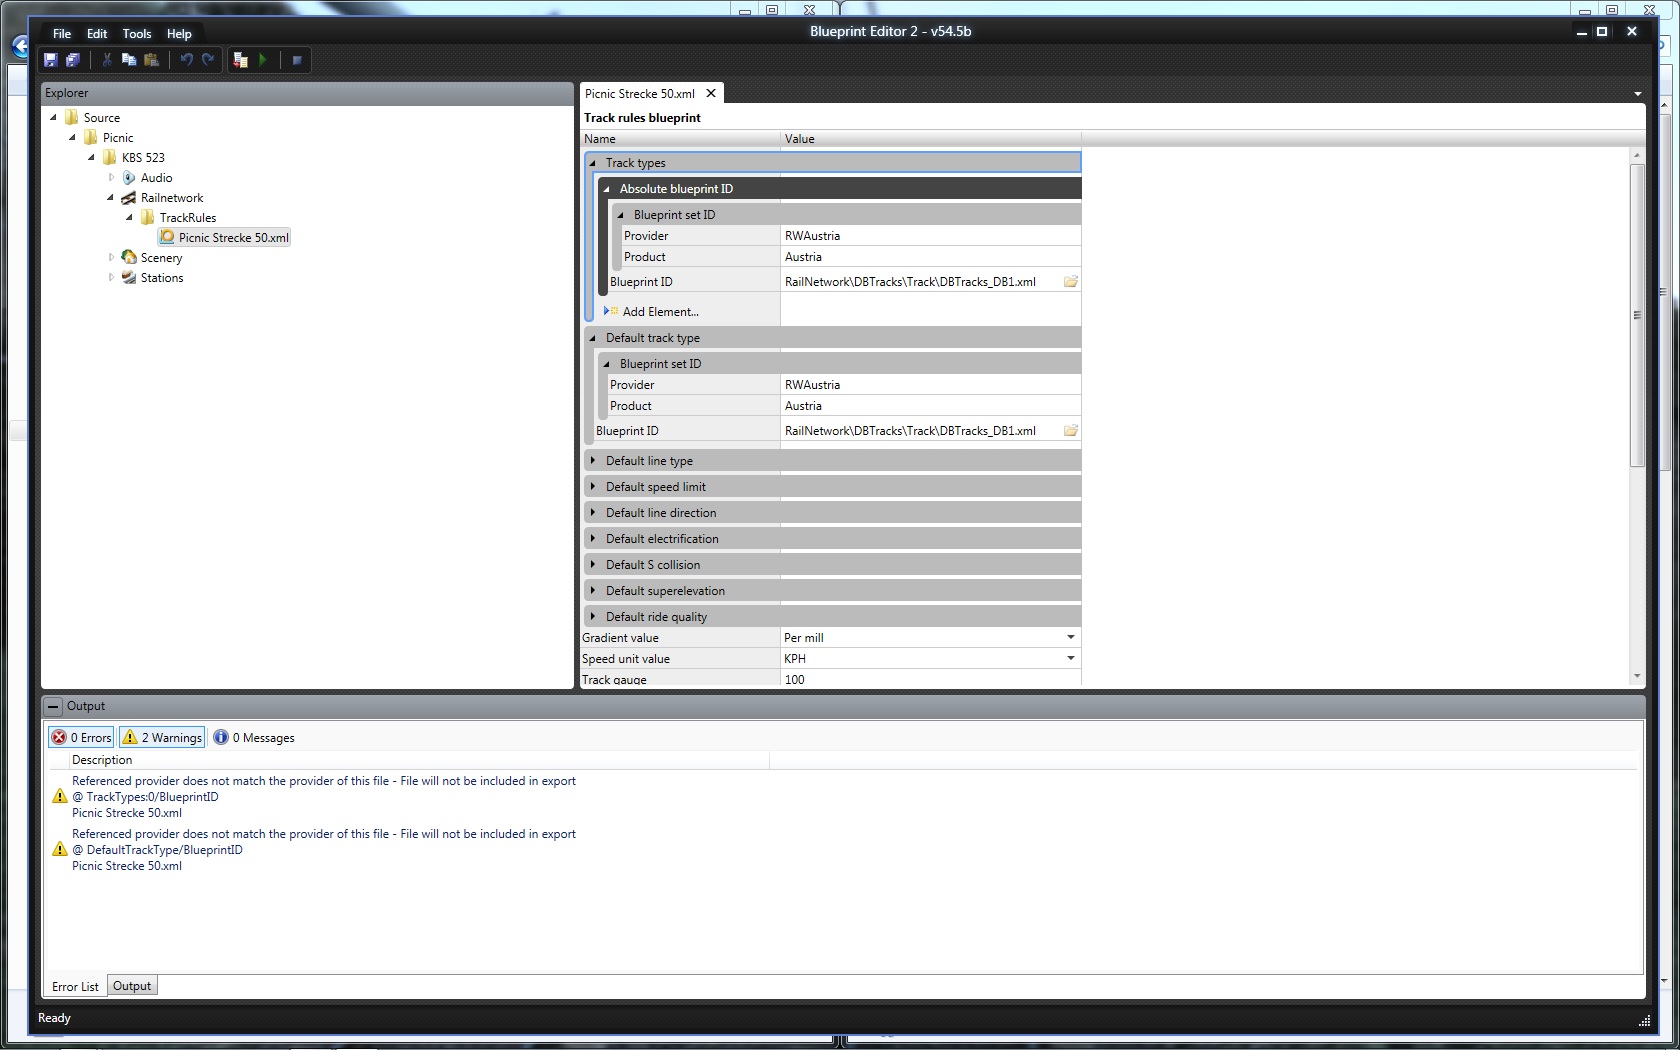1680x1050 pixels.
Task: Collapse the Railnetwork tree node arrow
Action: (x=110, y=197)
